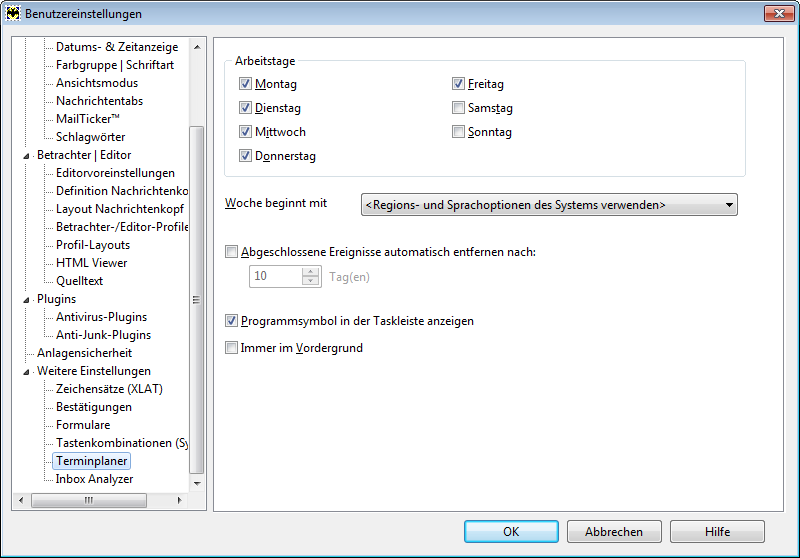
Task: Confirm settings with OK button
Action: (x=511, y=531)
